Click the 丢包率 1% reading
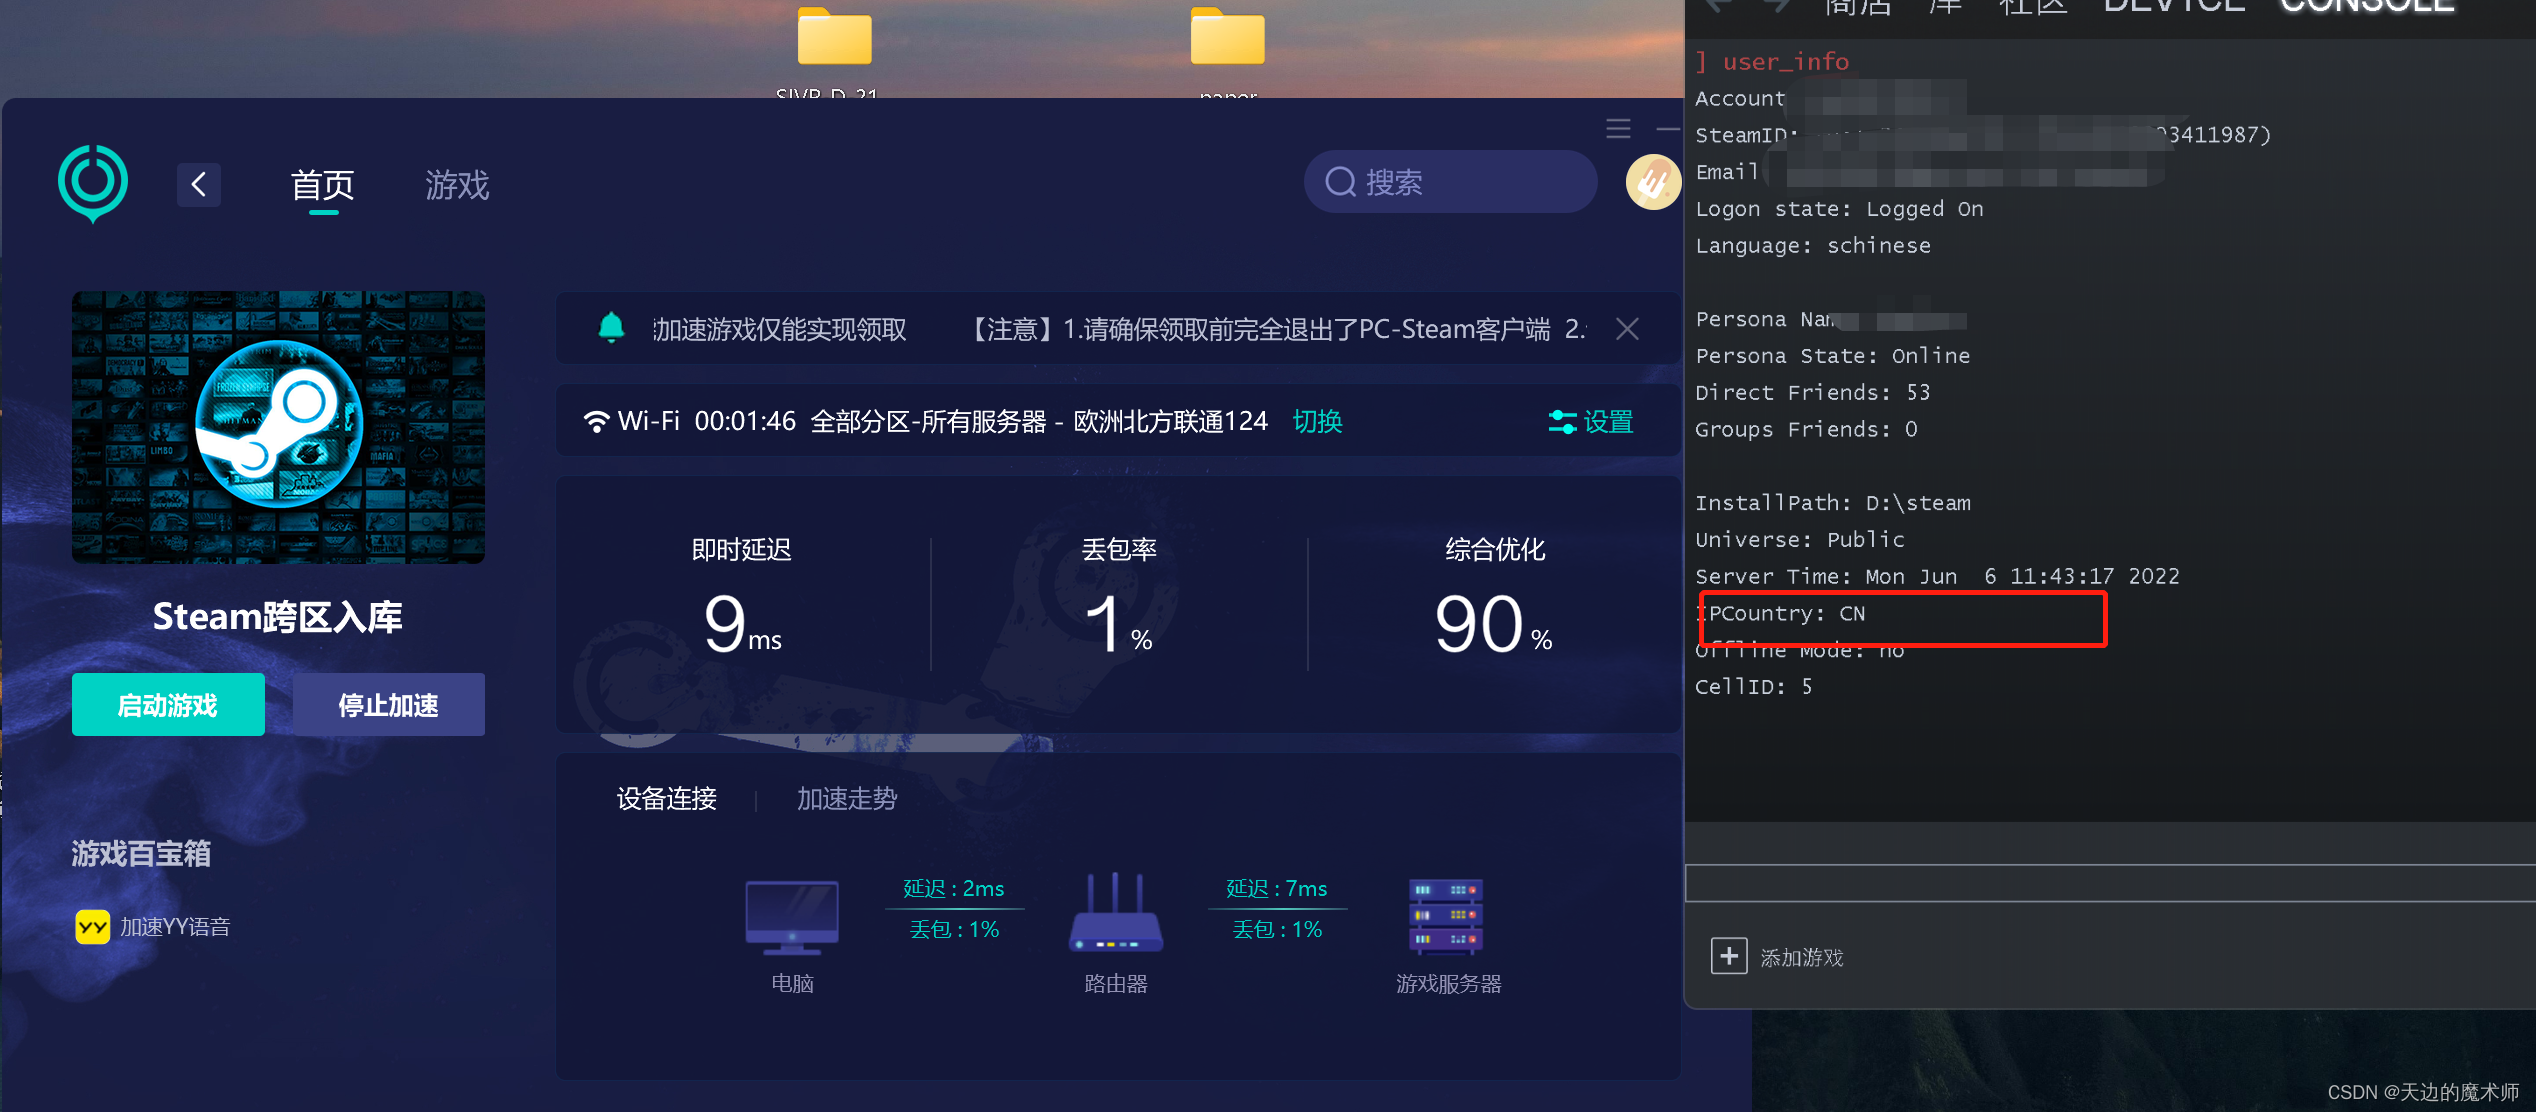 pos(1119,623)
